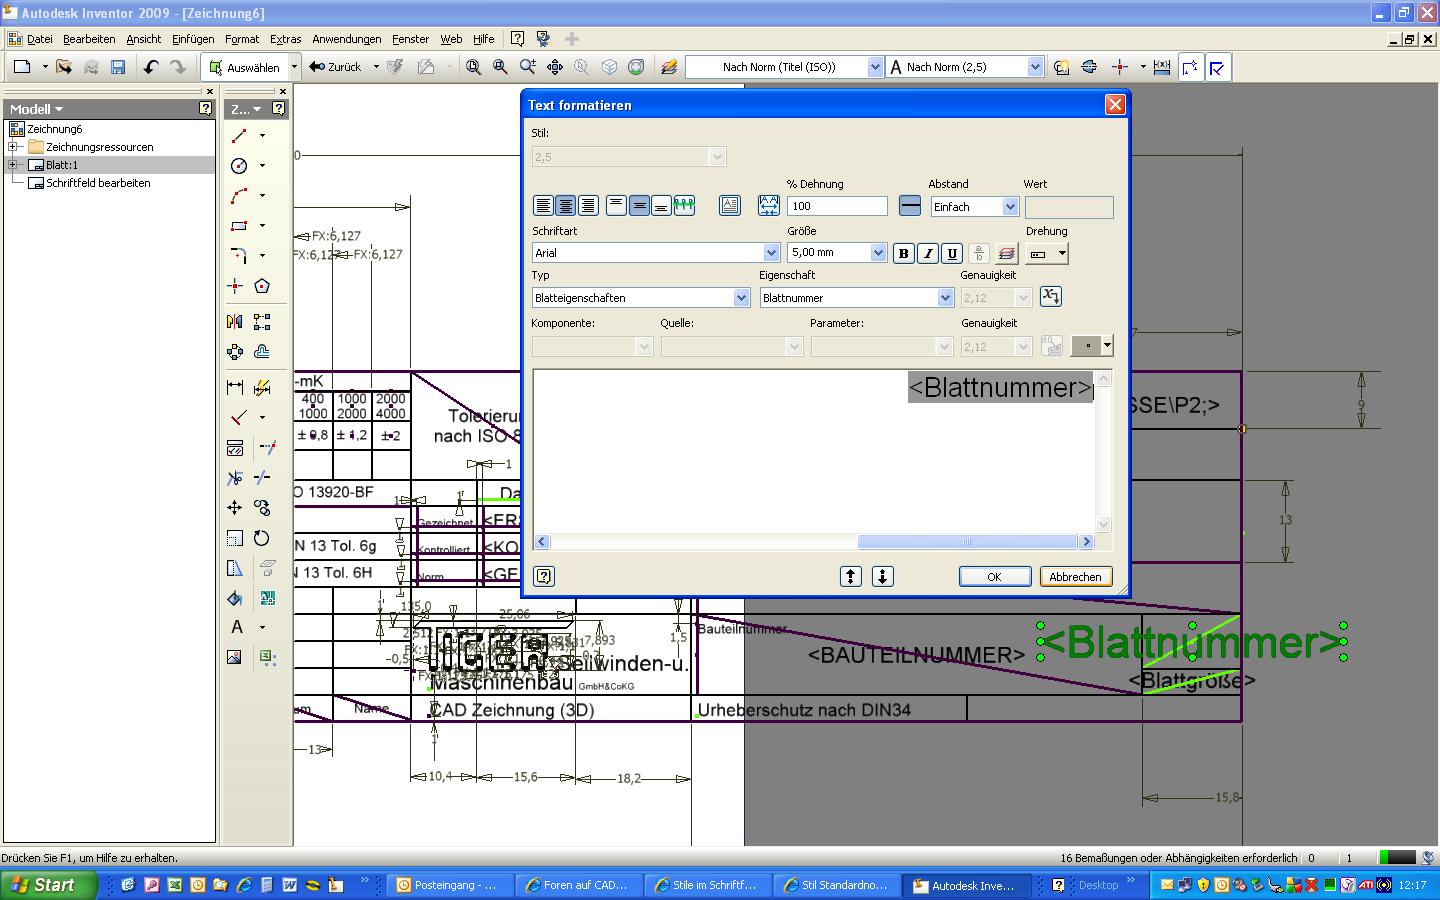Open the Schriftart font dropdown
The width and height of the screenshot is (1440, 900).
770,253
